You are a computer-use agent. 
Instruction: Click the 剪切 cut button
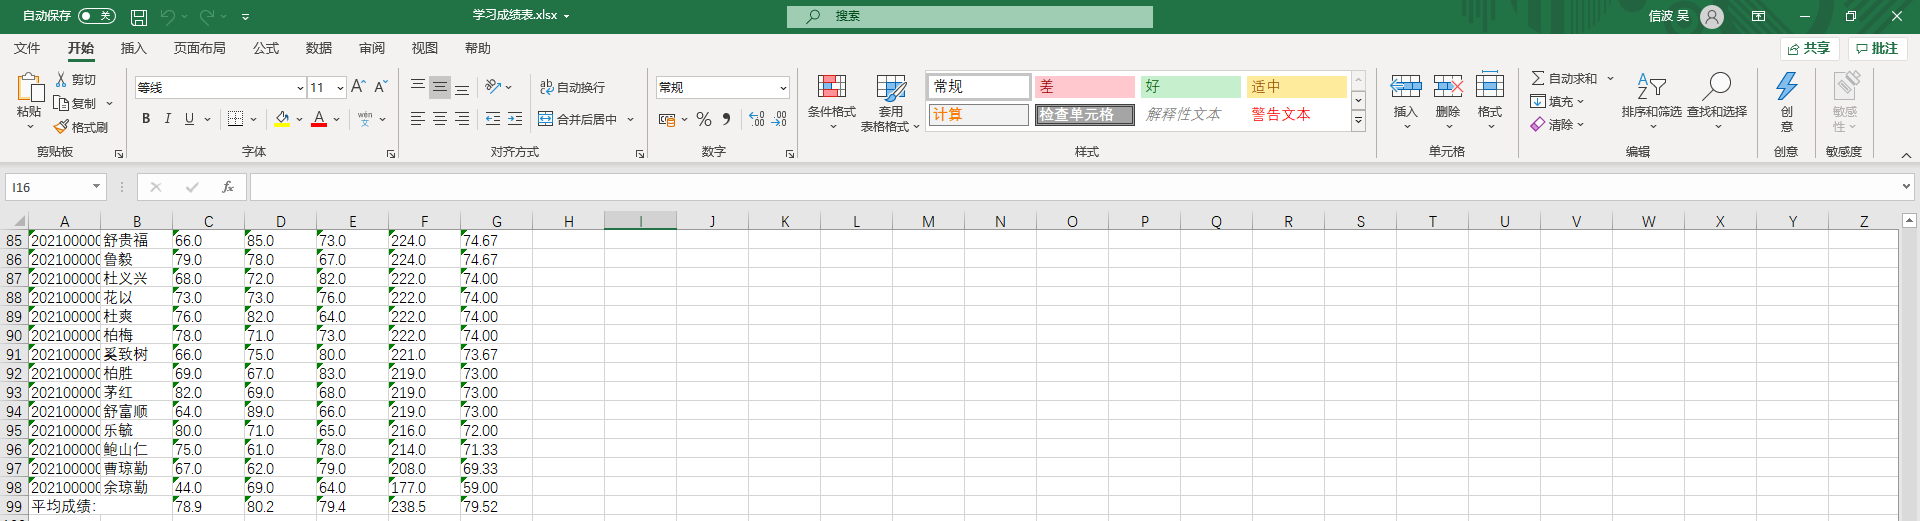pos(76,79)
